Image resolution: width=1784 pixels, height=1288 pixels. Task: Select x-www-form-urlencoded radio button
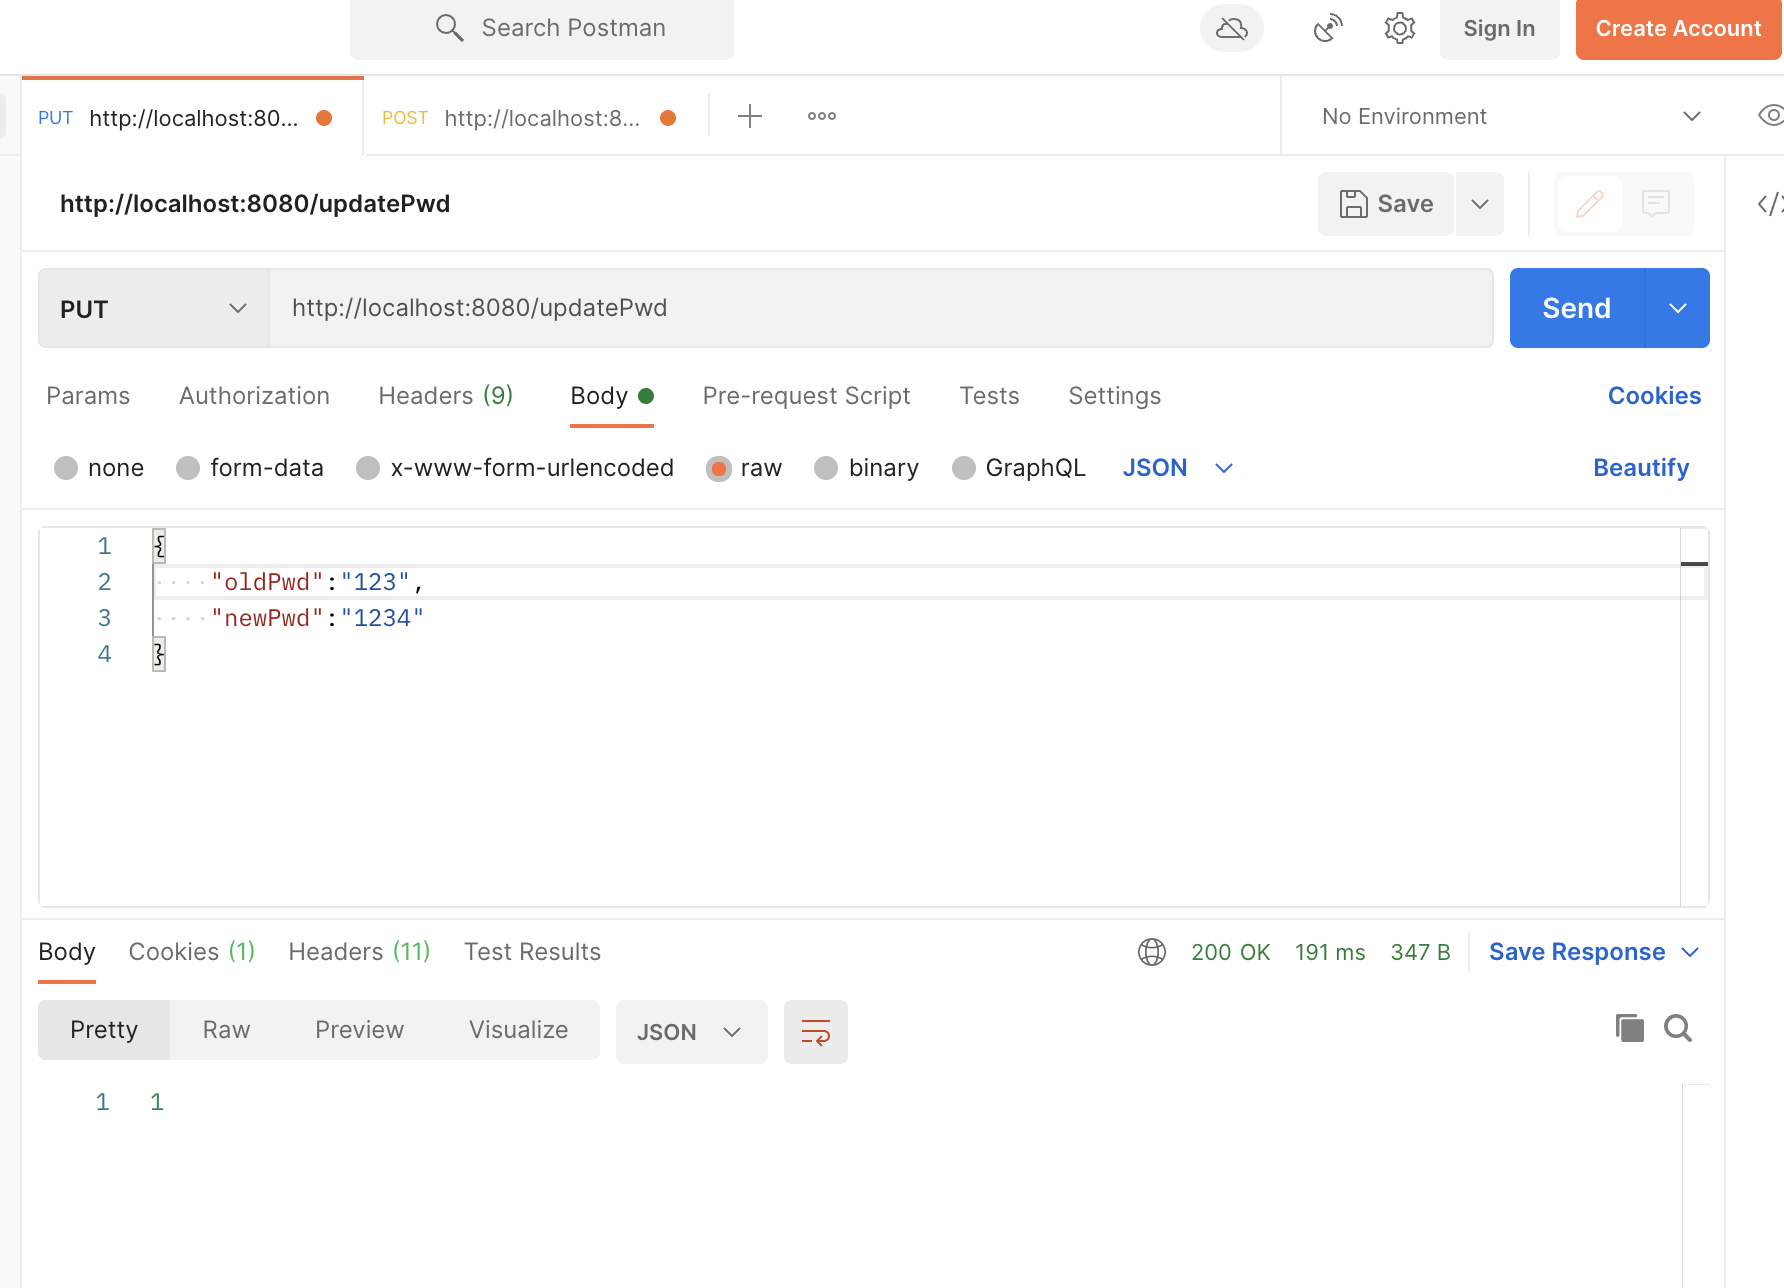tap(368, 468)
